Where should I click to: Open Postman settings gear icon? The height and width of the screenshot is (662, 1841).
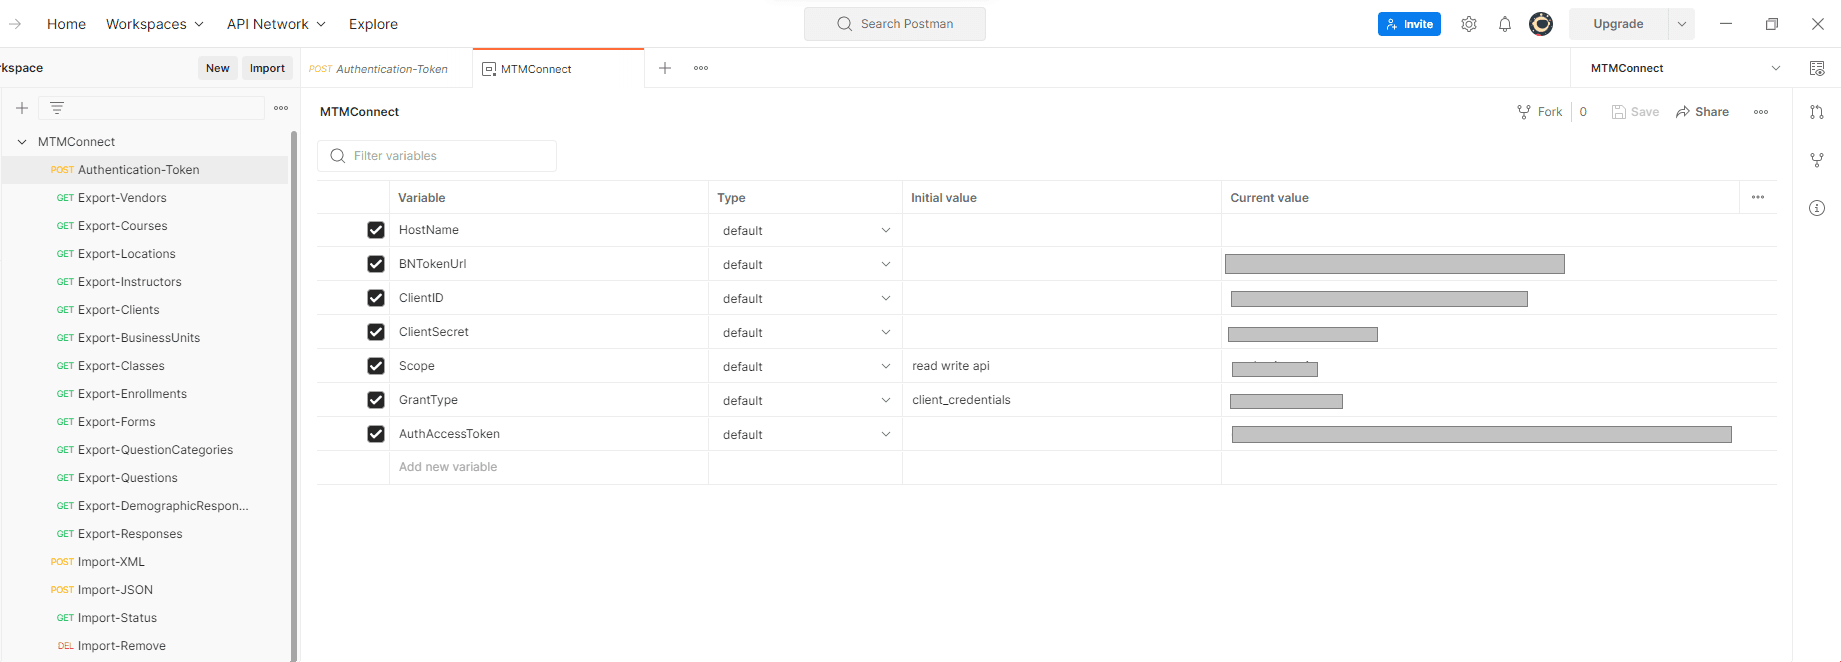pyautogui.click(x=1468, y=24)
